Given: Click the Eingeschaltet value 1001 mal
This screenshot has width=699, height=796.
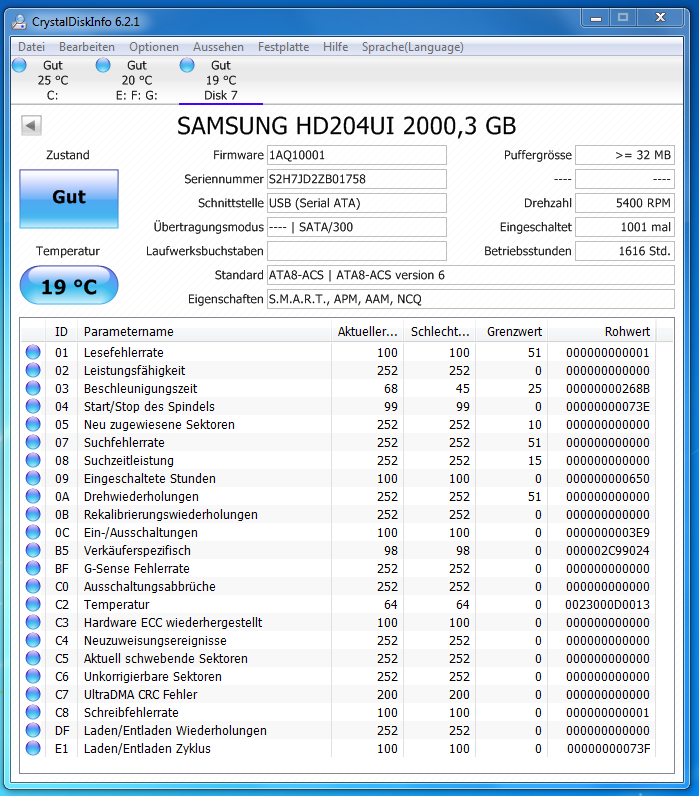Looking at the screenshot, I should click(625, 227).
